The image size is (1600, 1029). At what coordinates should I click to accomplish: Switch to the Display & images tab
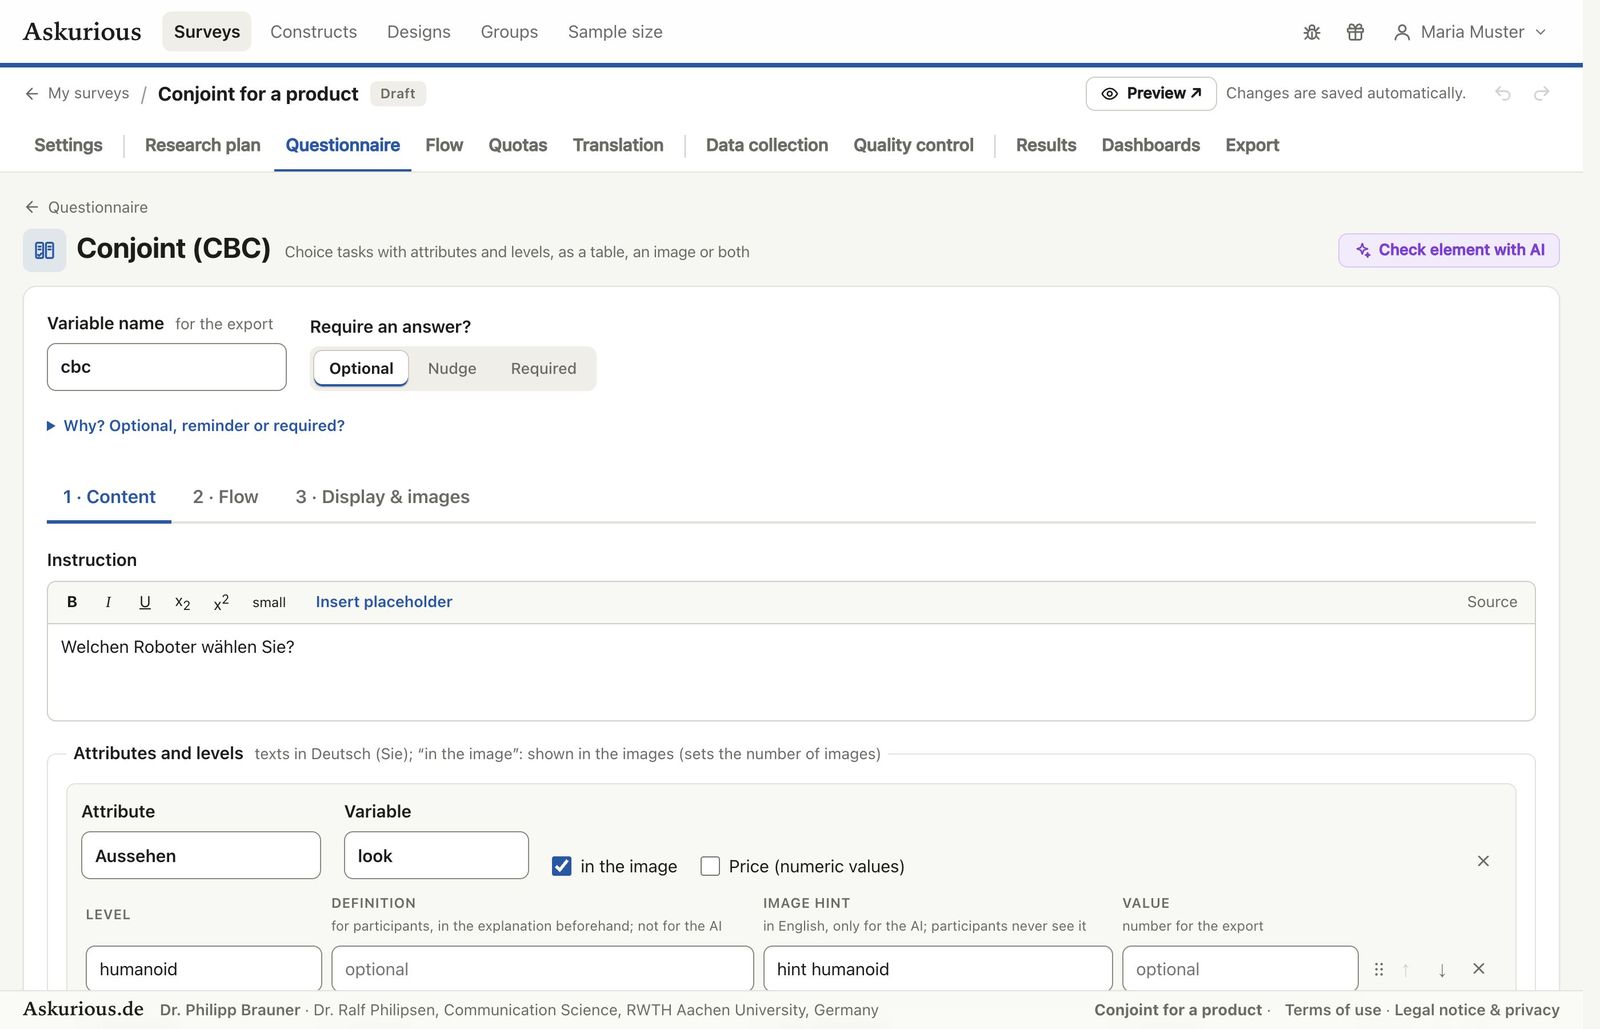[382, 497]
